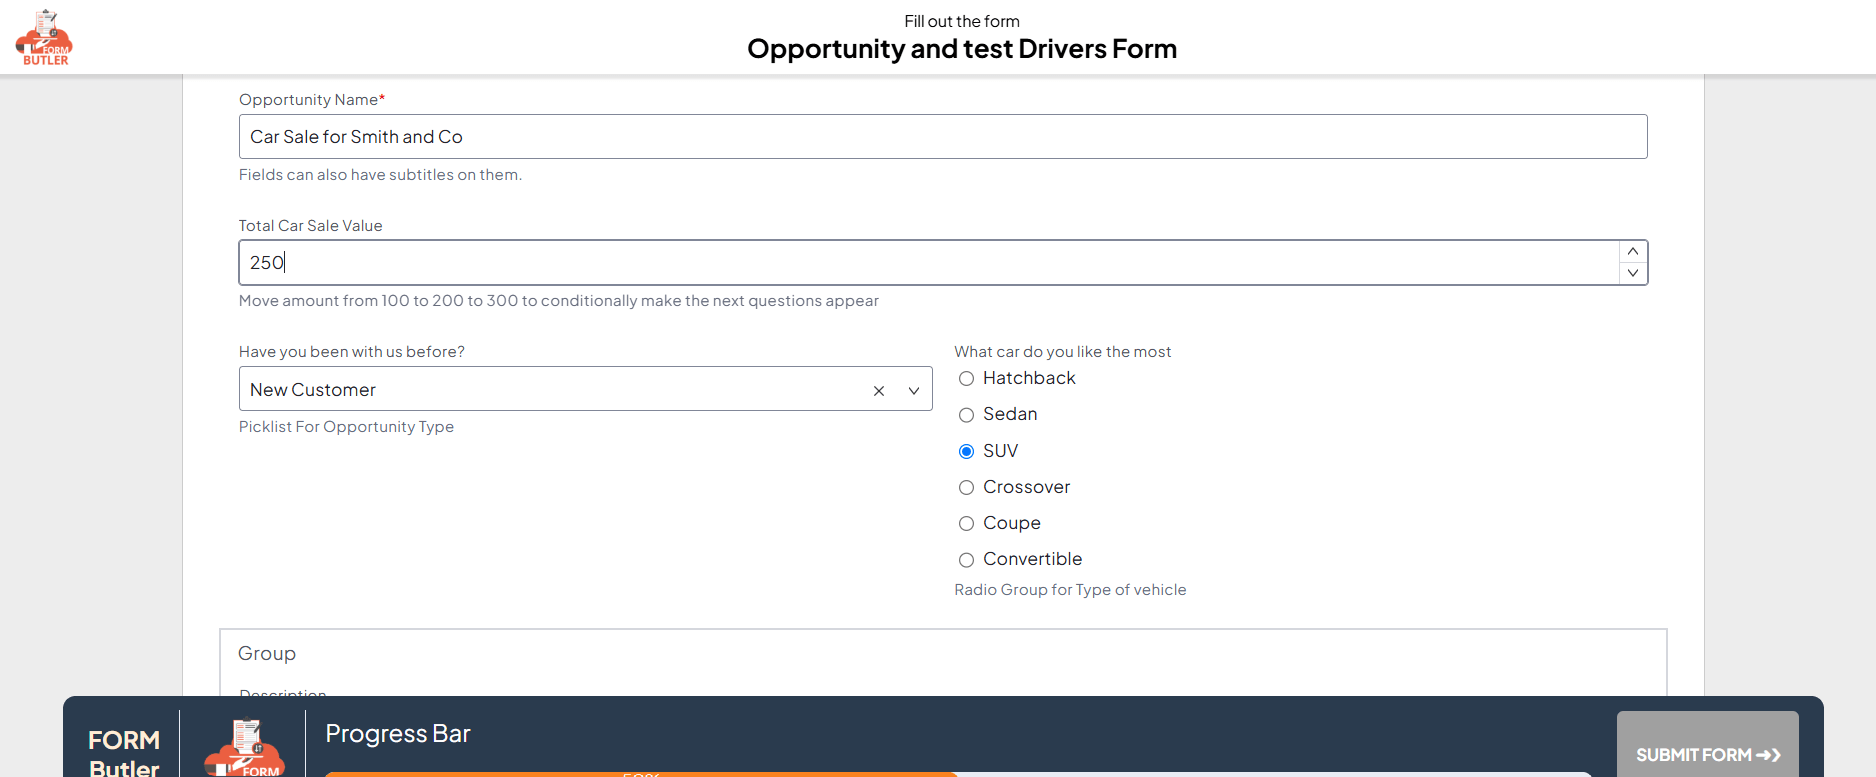The height and width of the screenshot is (777, 1876).
Task: Click the Opportunity Name input field
Action: coord(943,137)
